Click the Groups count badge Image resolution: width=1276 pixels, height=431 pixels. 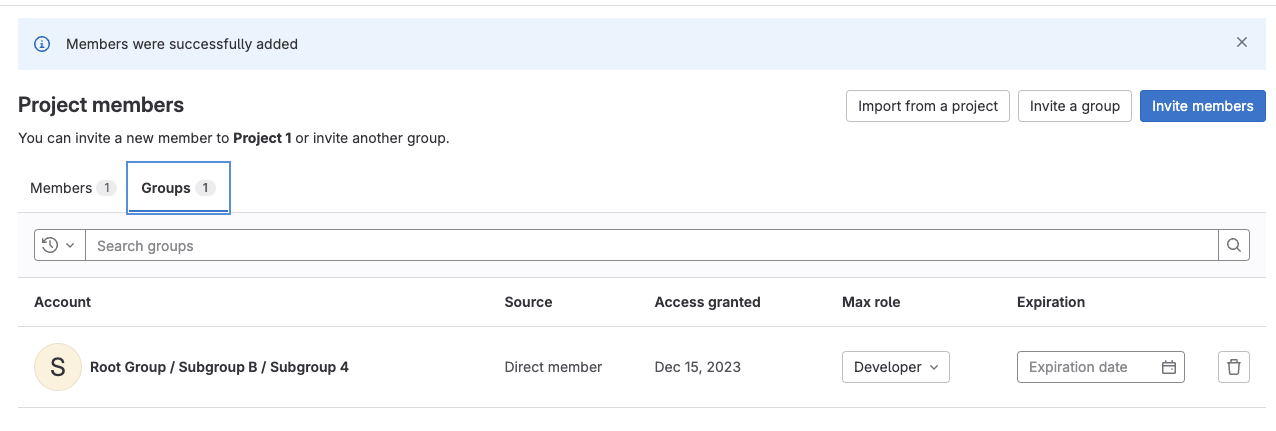point(205,188)
